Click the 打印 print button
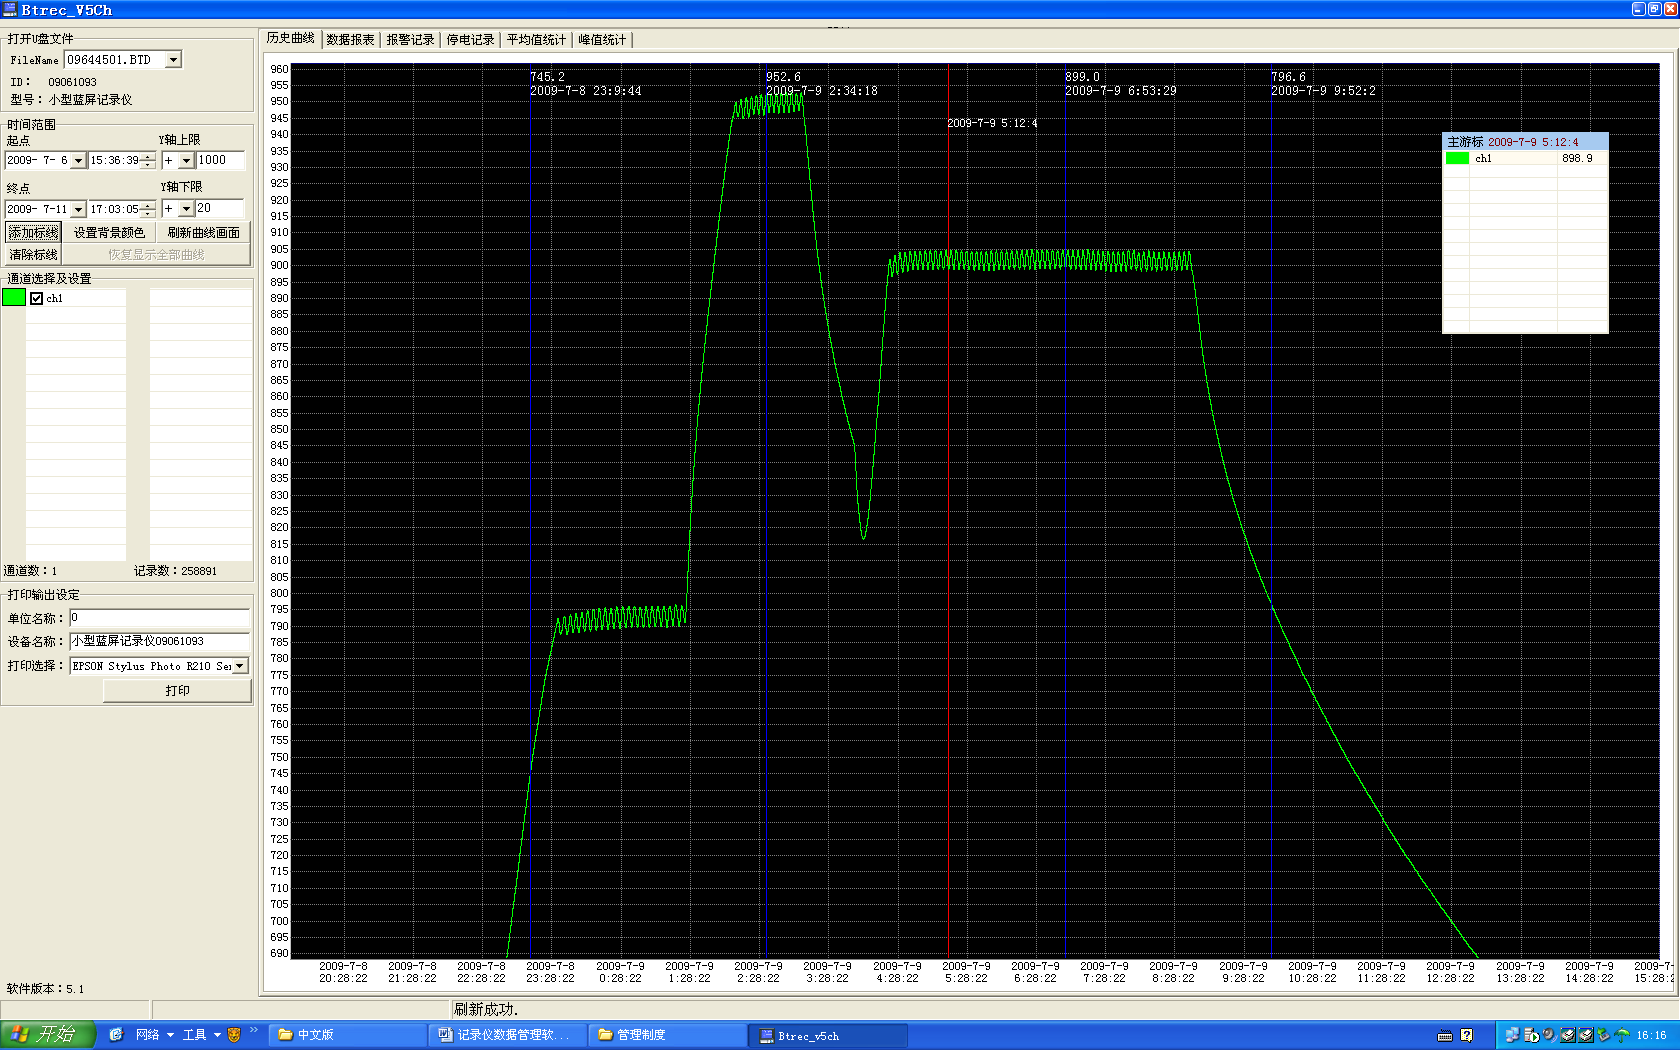This screenshot has width=1680, height=1050. 177,691
